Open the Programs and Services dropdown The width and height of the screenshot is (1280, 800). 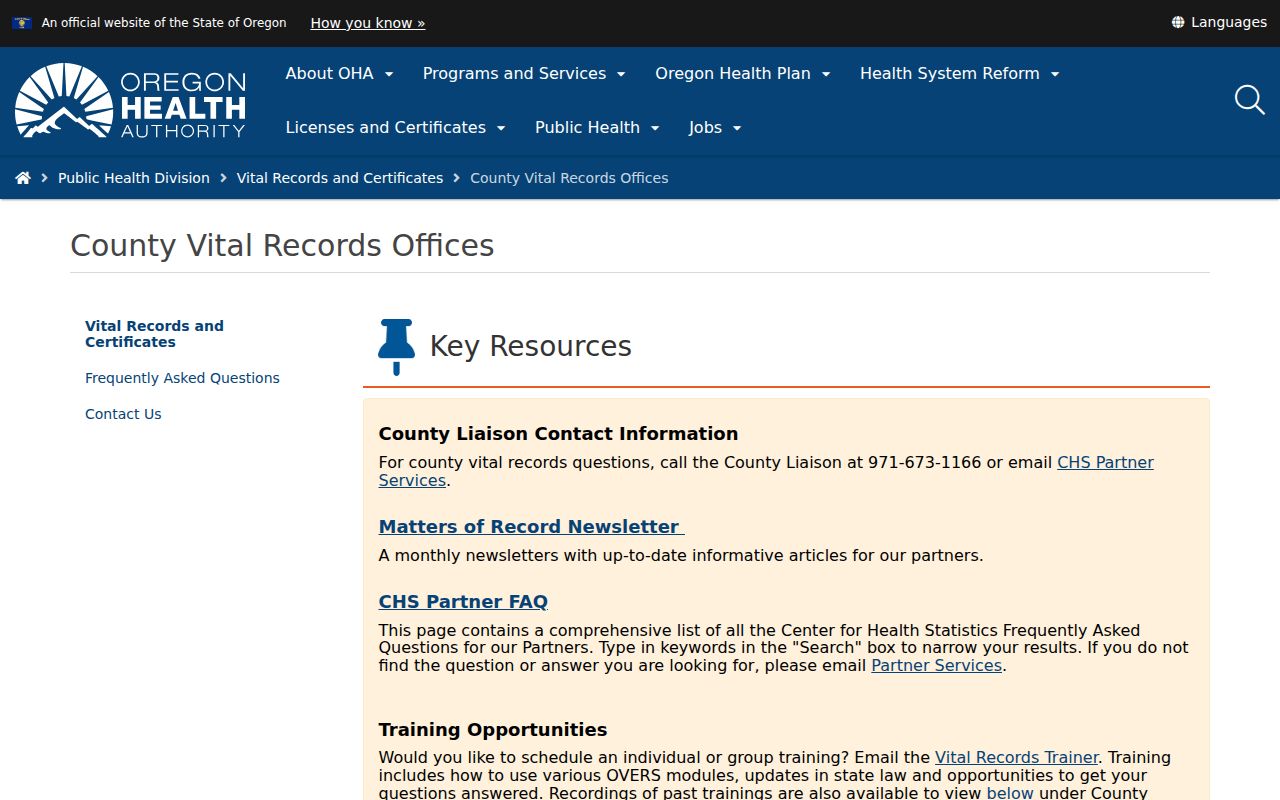pyautogui.click(x=524, y=73)
